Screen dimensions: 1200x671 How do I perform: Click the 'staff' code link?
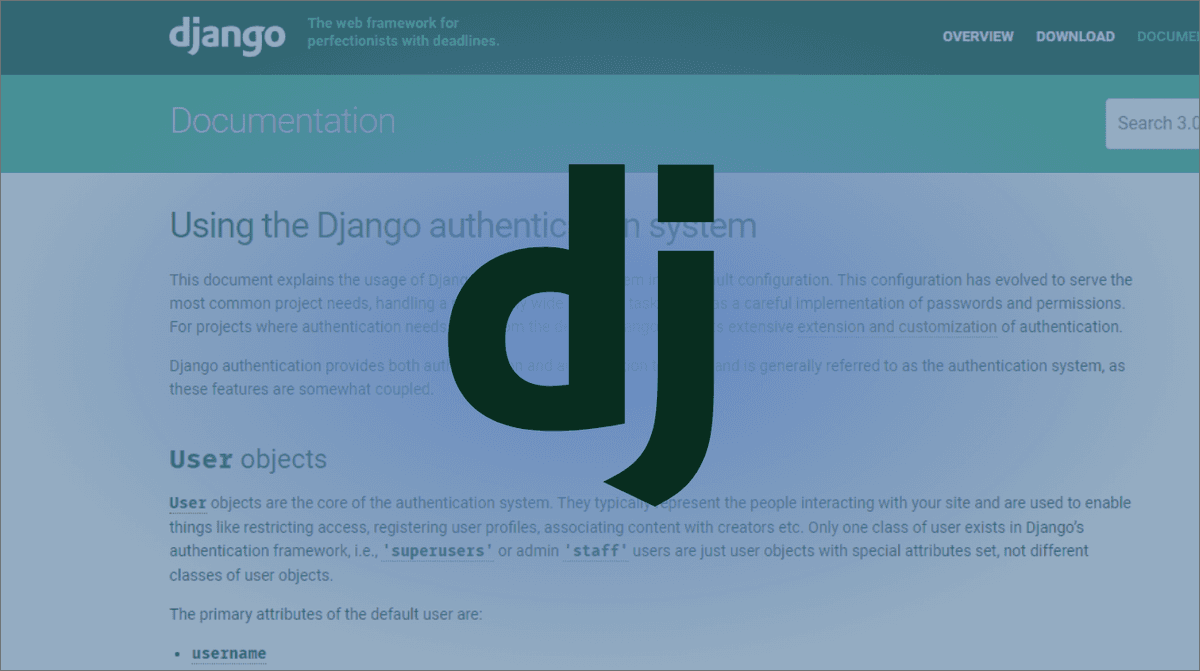click(596, 551)
